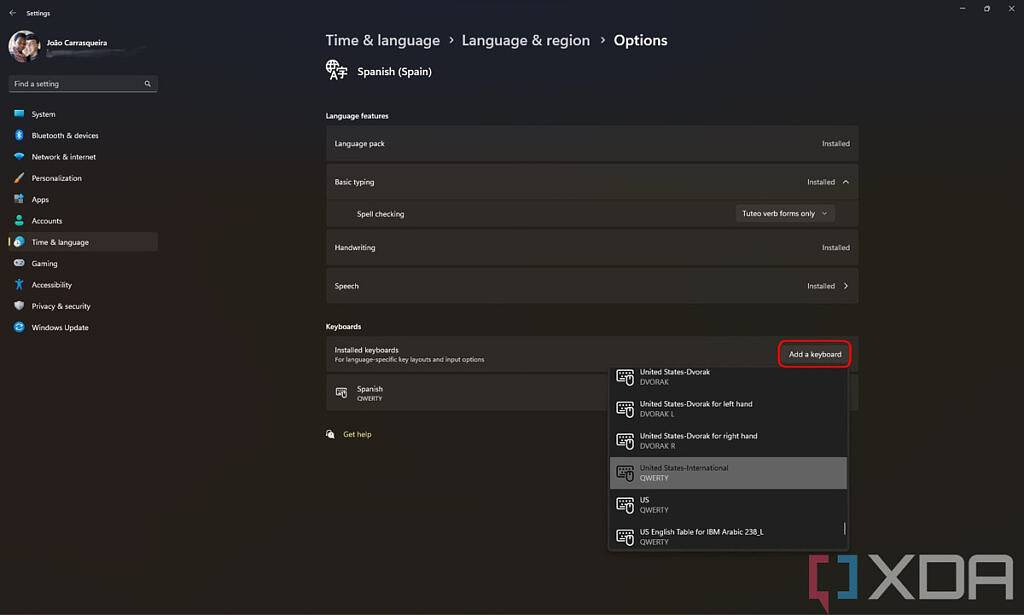The height and width of the screenshot is (615, 1024).
Task: Restore down the Settings window
Action: click(x=987, y=8)
